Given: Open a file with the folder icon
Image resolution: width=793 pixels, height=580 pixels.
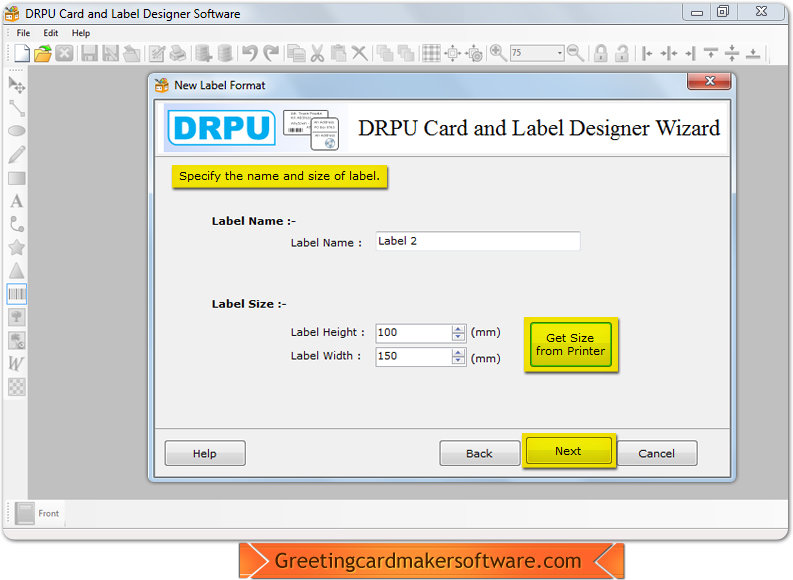Looking at the screenshot, I should click(x=43, y=53).
